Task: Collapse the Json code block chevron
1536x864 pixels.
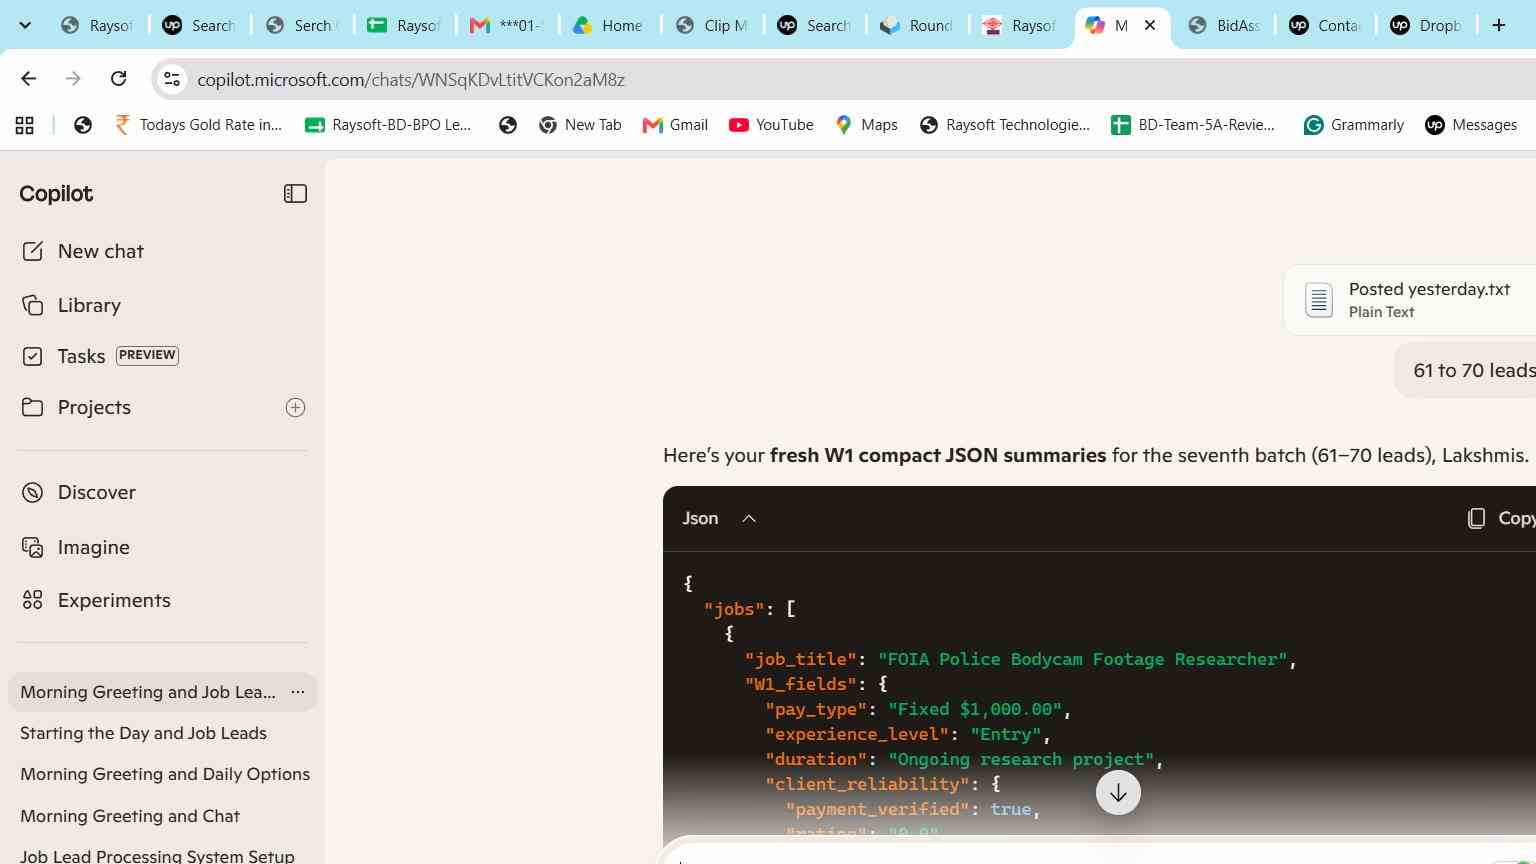Action: coord(749,518)
